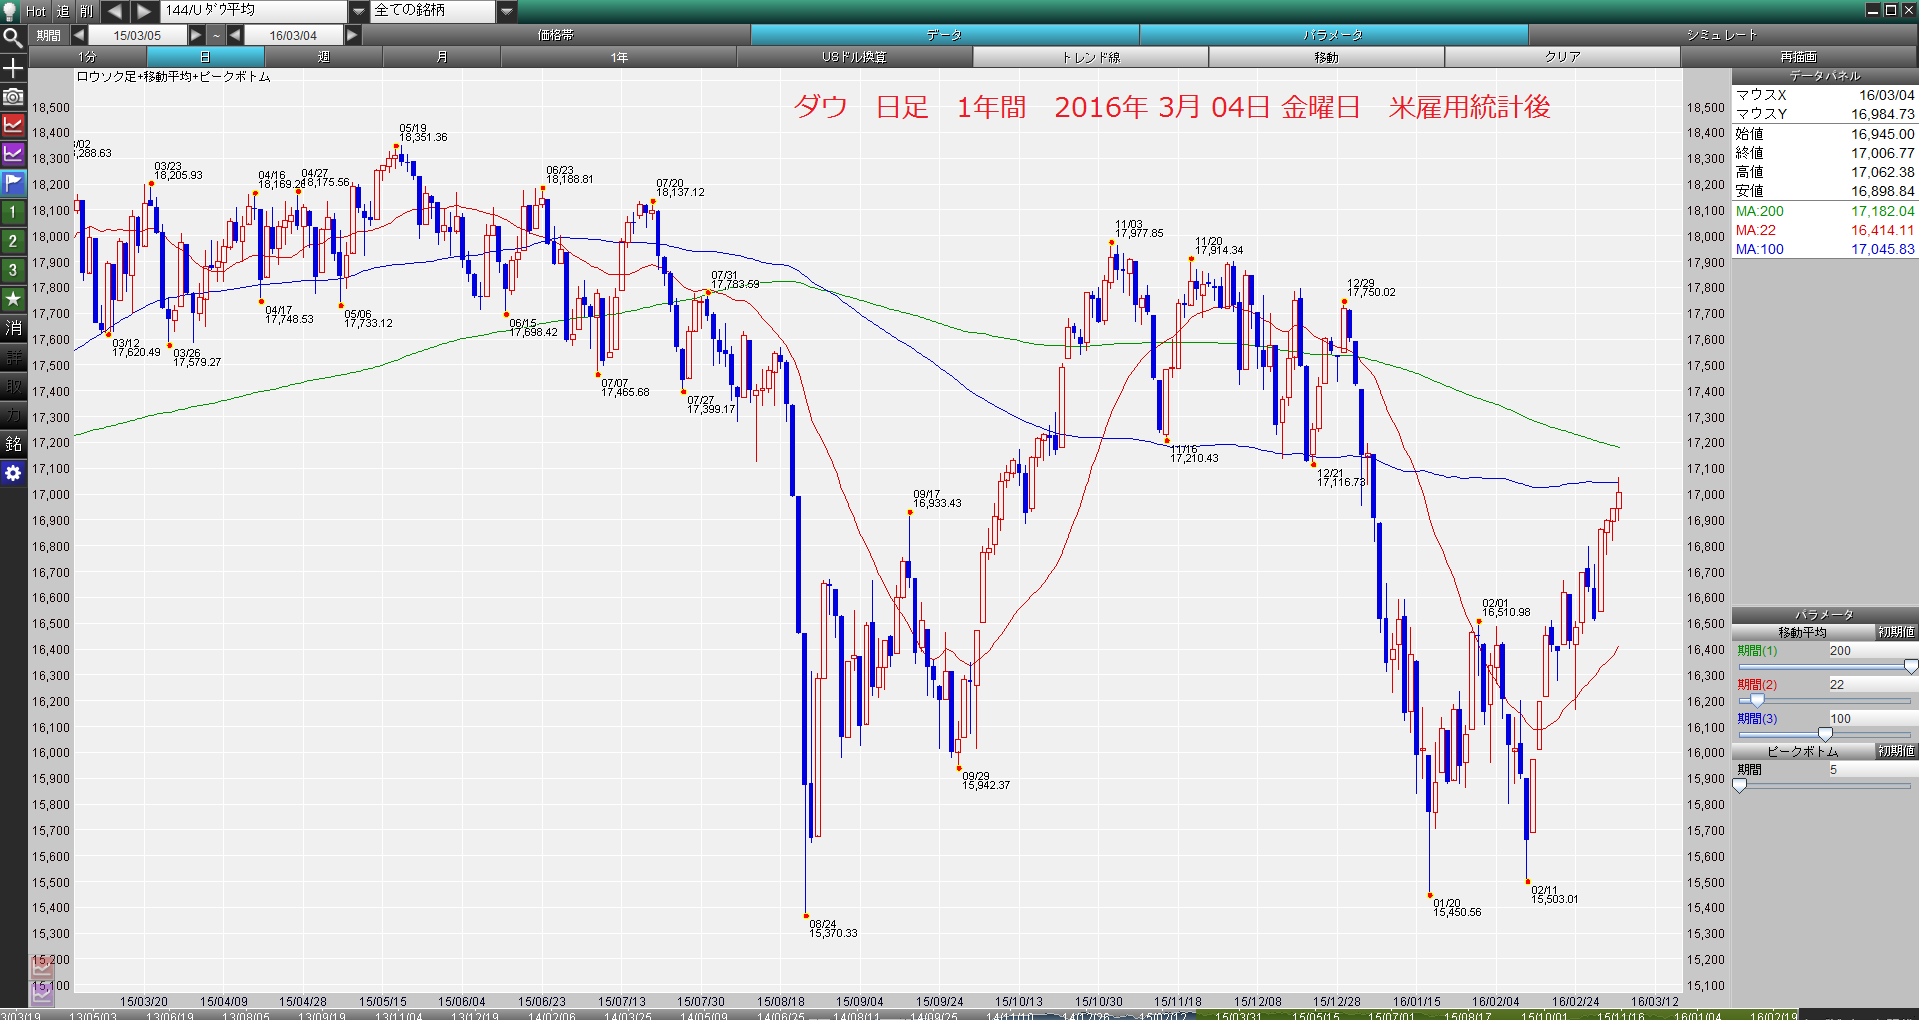This screenshot has width=1919, height=1020.
Task: Click the tilde range button between dates
Action: [216, 35]
